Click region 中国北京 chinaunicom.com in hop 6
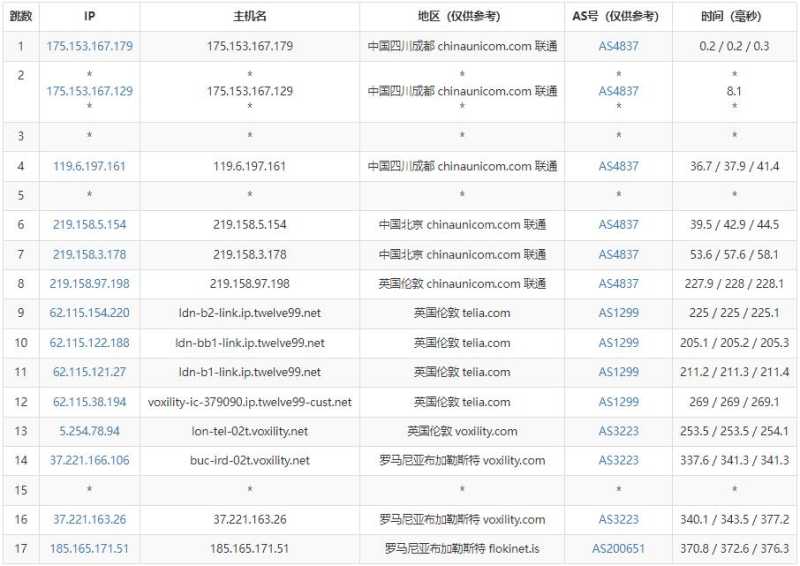Screen dimensions: 800x566 (x=462, y=225)
